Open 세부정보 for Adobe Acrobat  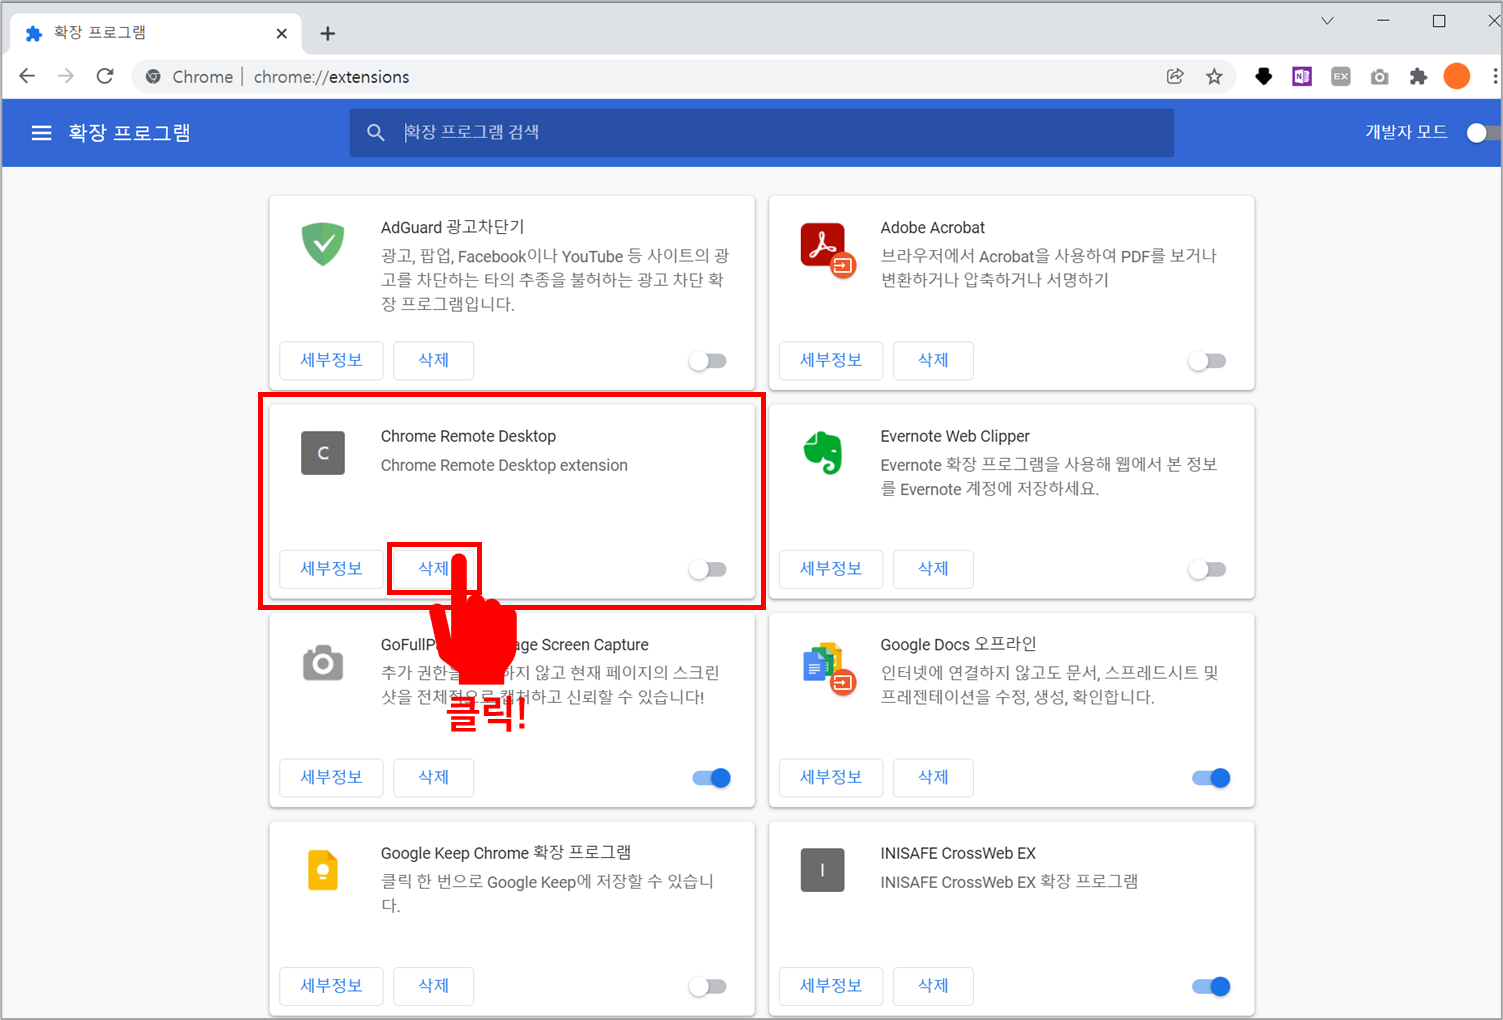(831, 360)
